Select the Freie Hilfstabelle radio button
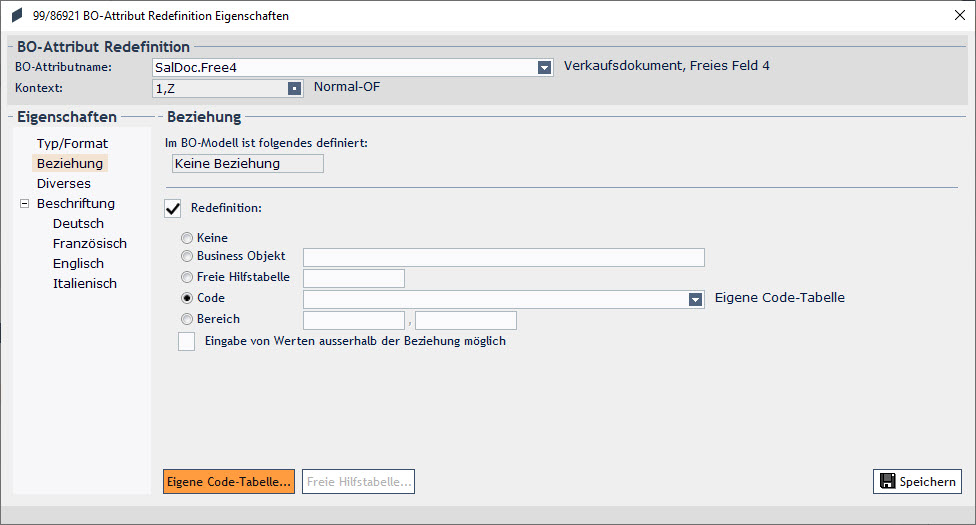This screenshot has width=976, height=525. tap(187, 277)
